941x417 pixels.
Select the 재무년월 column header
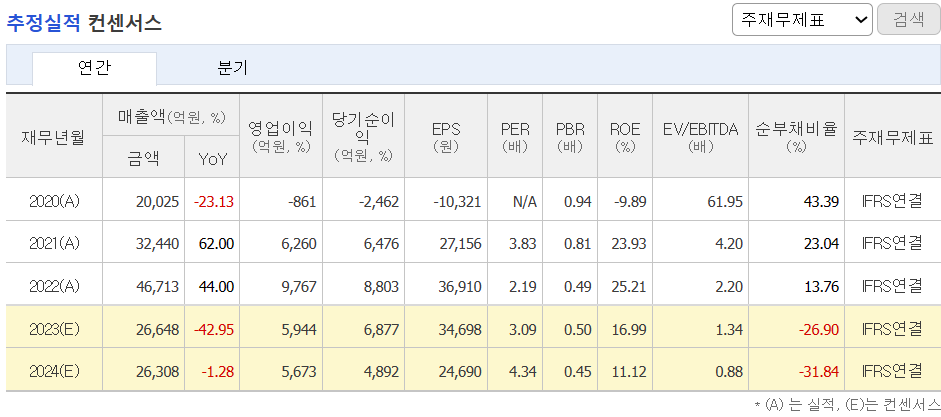pyautogui.click(x=54, y=136)
